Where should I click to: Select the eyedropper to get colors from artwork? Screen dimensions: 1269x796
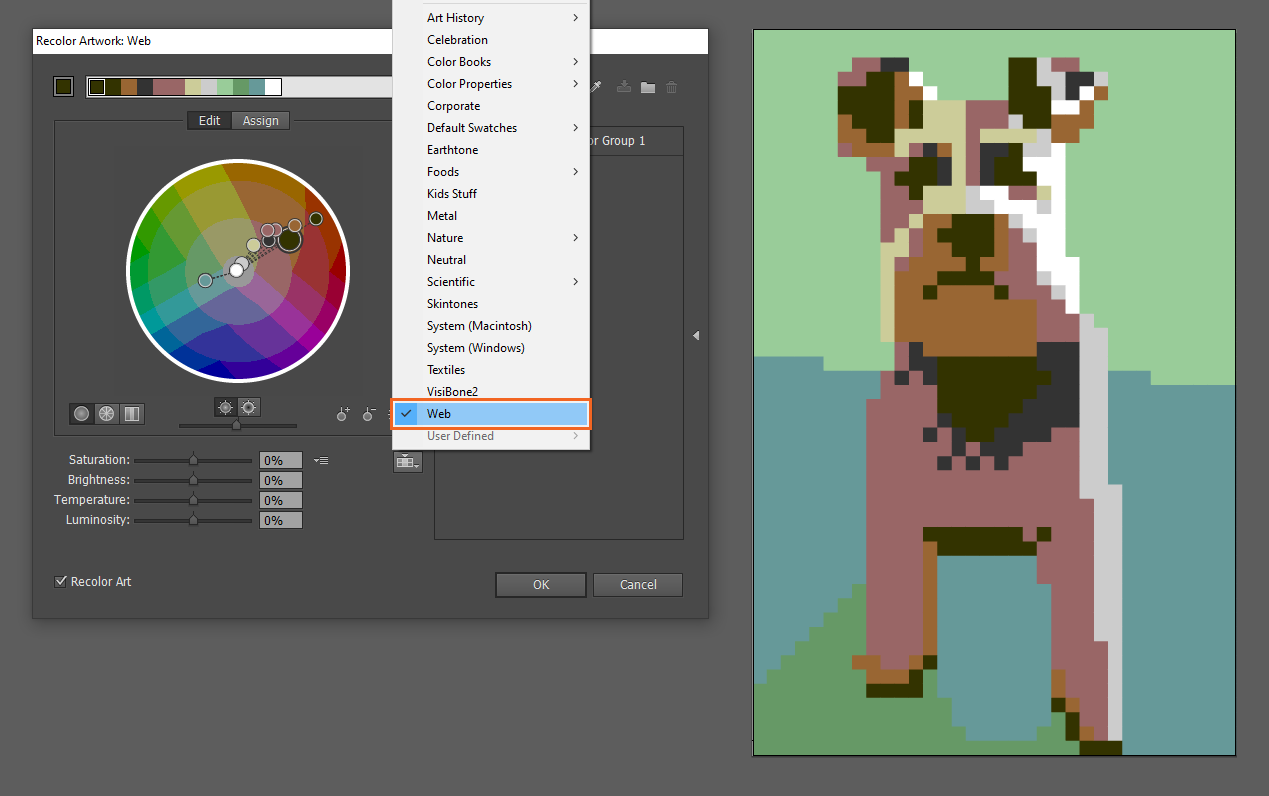[x=596, y=87]
